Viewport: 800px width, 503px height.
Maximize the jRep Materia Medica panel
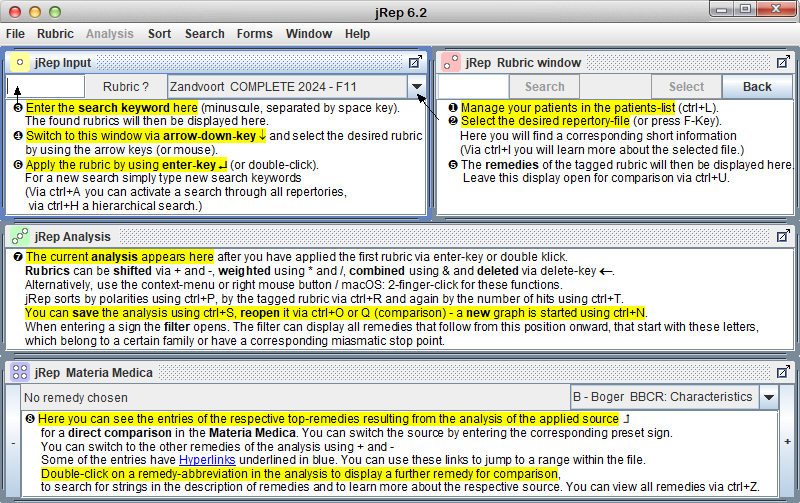pyautogui.click(x=783, y=372)
